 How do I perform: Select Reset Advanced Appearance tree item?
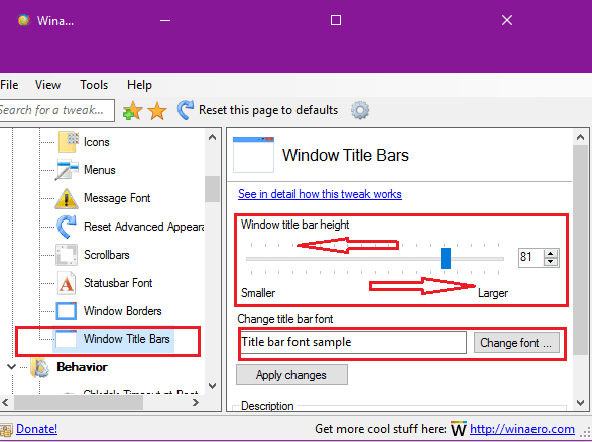(144, 227)
